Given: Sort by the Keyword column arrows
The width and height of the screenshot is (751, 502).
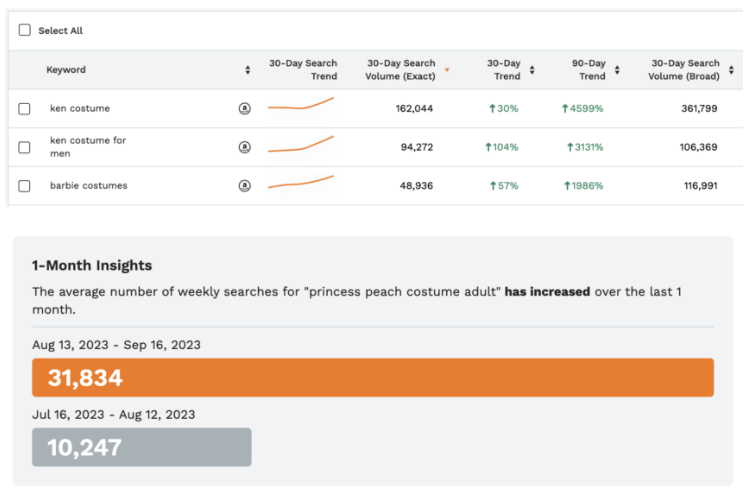Looking at the screenshot, I should click(248, 70).
